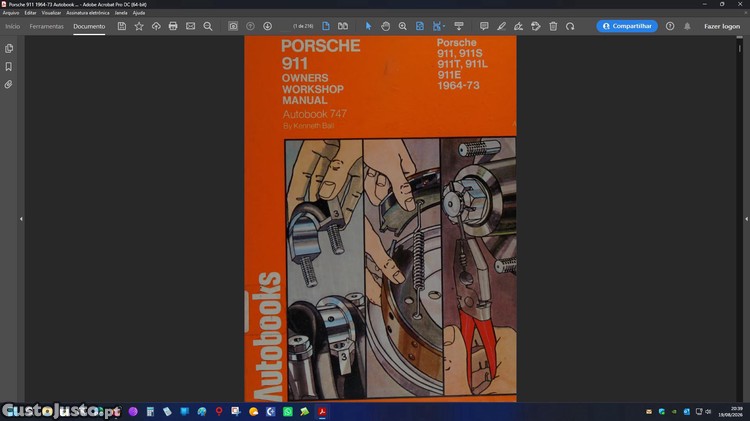Click the Compartilhar share button
Image resolution: width=750 pixels, height=421 pixels.
tap(627, 26)
